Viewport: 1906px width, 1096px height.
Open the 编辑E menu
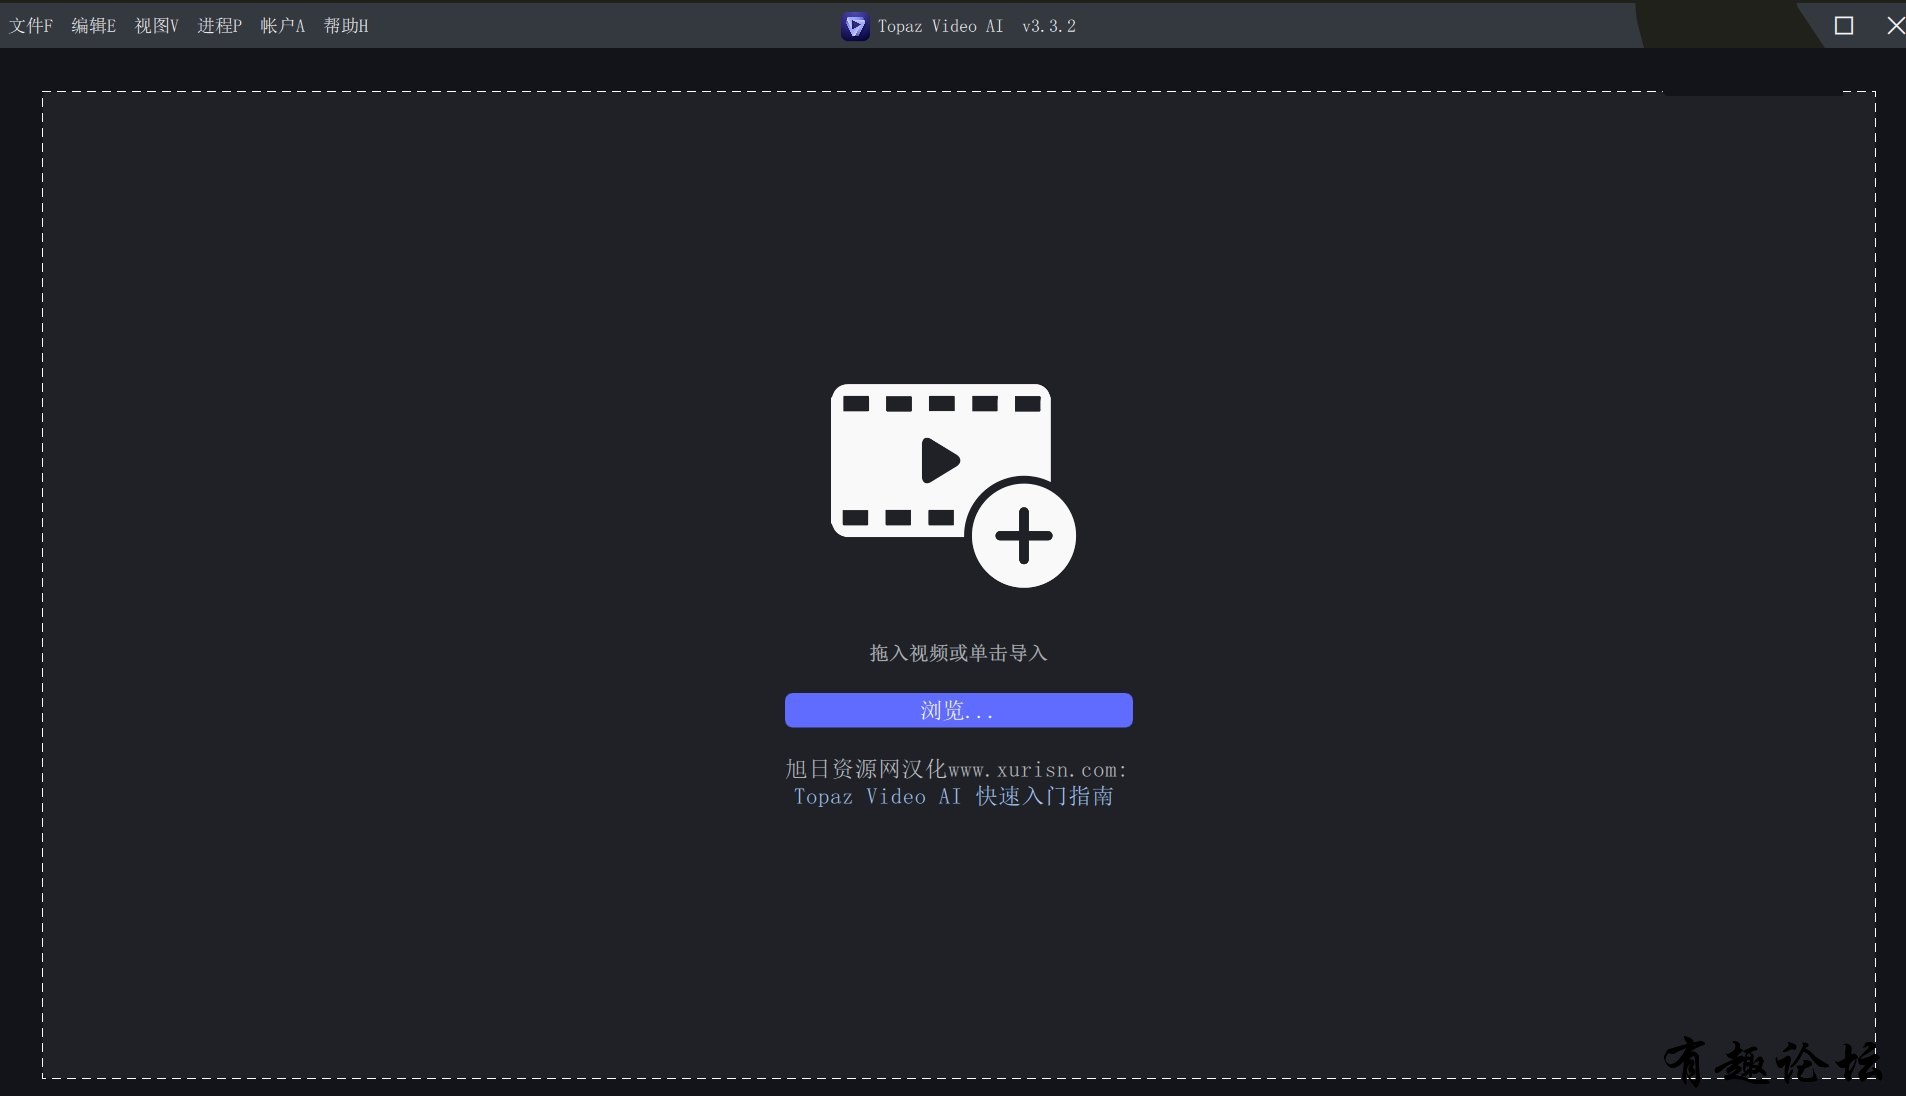click(x=94, y=26)
